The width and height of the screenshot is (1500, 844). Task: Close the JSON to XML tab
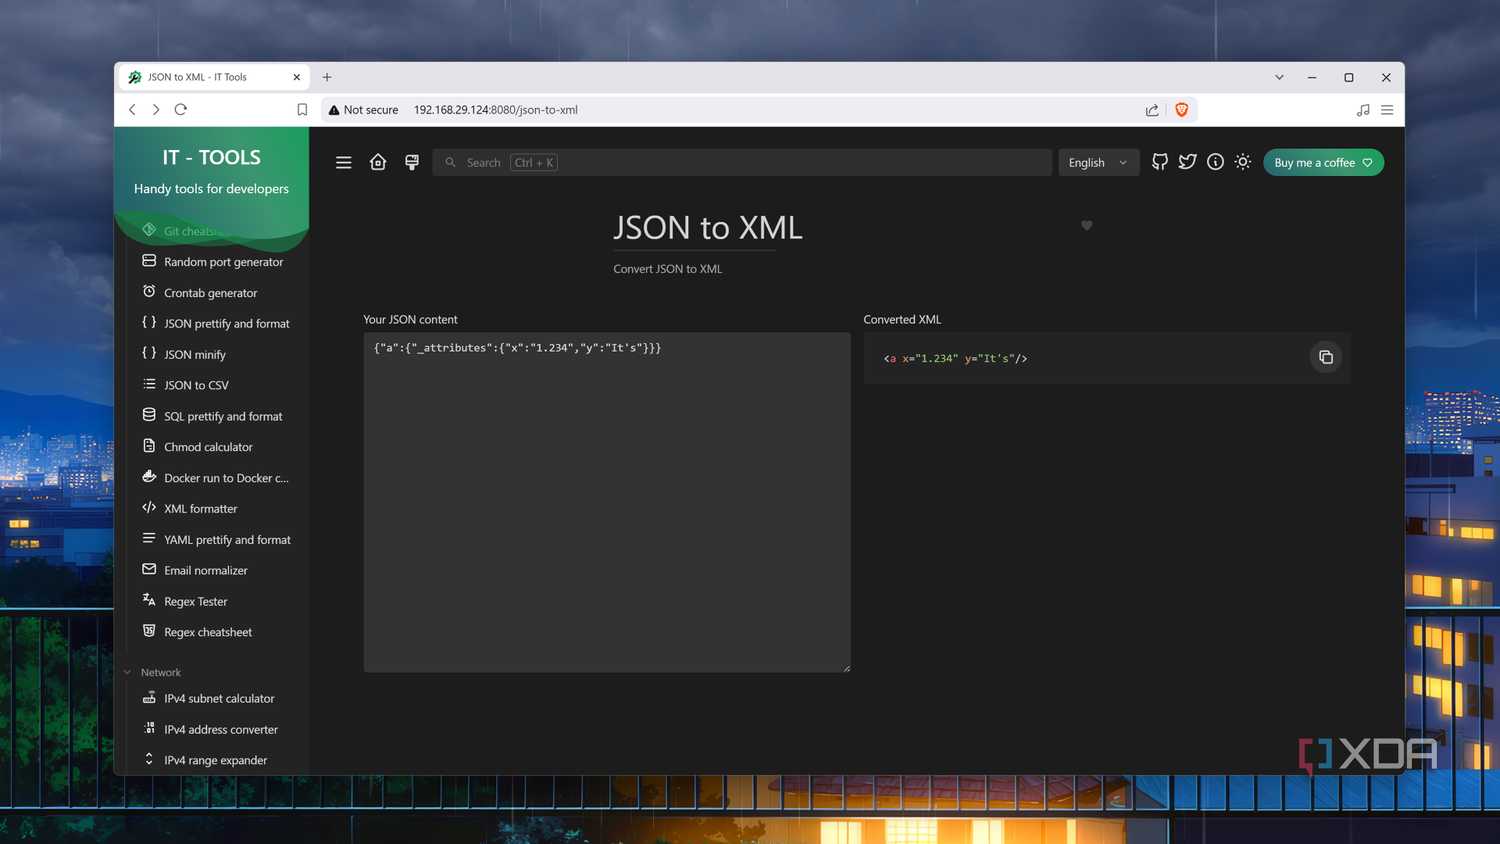point(297,77)
